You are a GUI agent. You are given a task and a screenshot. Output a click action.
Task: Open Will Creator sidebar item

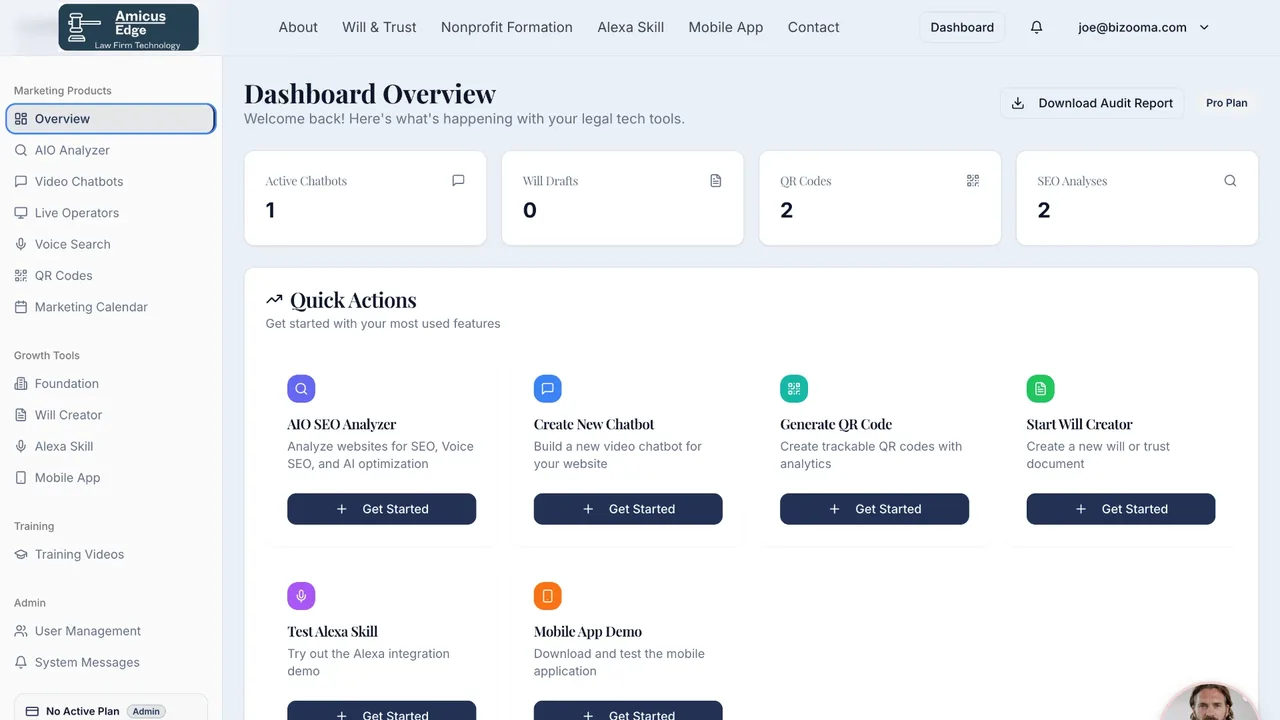point(111,415)
